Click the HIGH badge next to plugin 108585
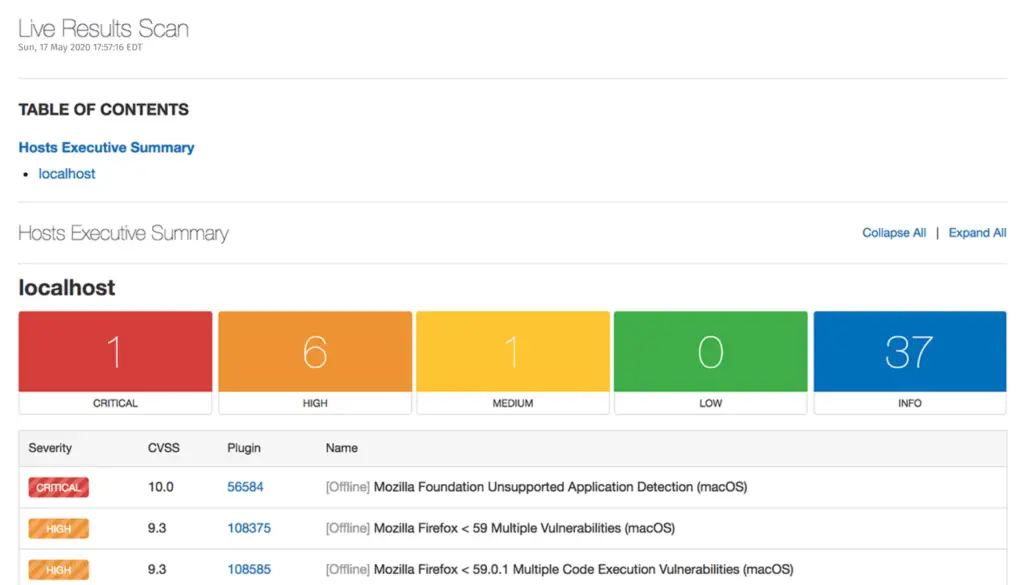 (x=58, y=569)
